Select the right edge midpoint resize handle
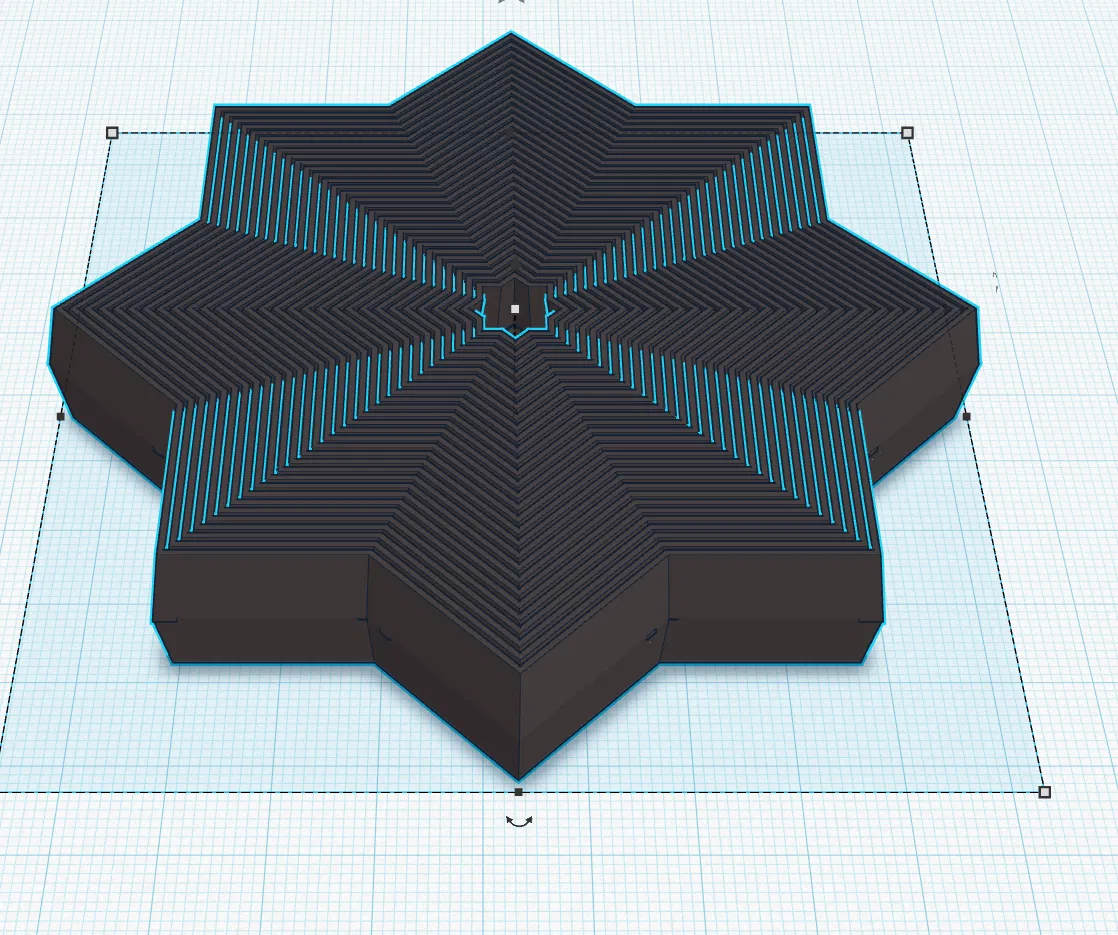This screenshot has width=1118, height=935. tap(967, 416)
